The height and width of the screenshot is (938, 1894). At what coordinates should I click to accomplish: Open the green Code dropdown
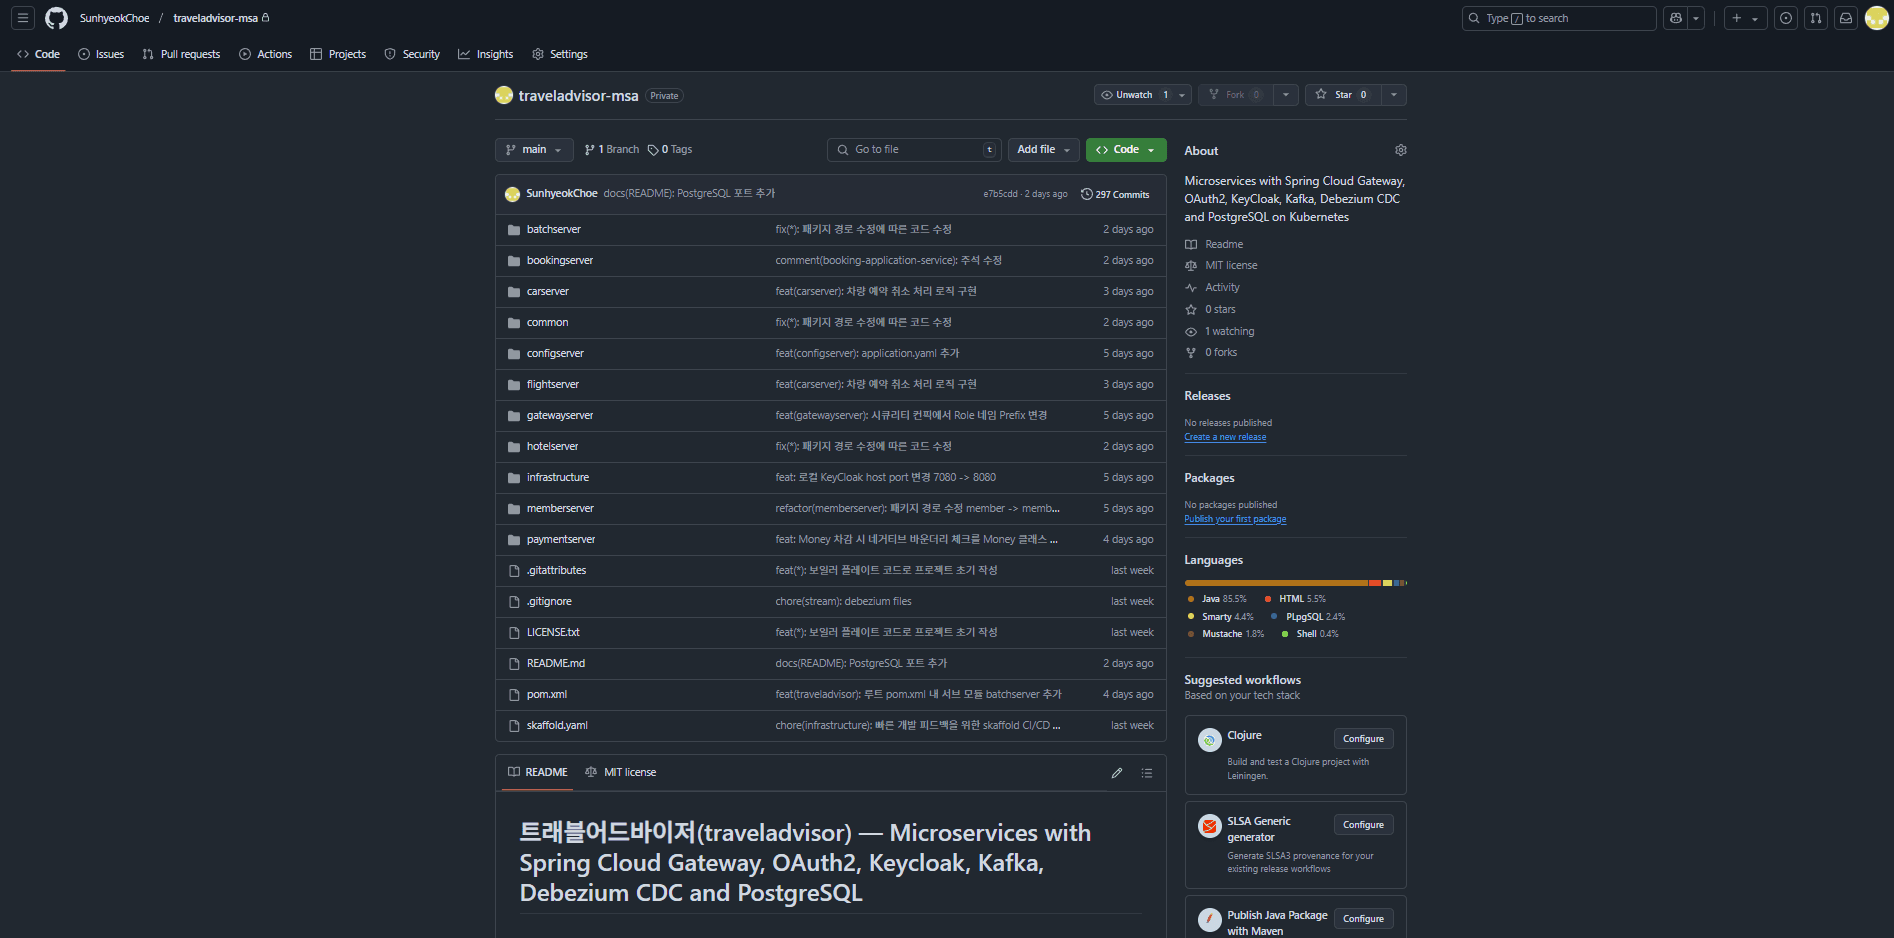pos(1125,150)
